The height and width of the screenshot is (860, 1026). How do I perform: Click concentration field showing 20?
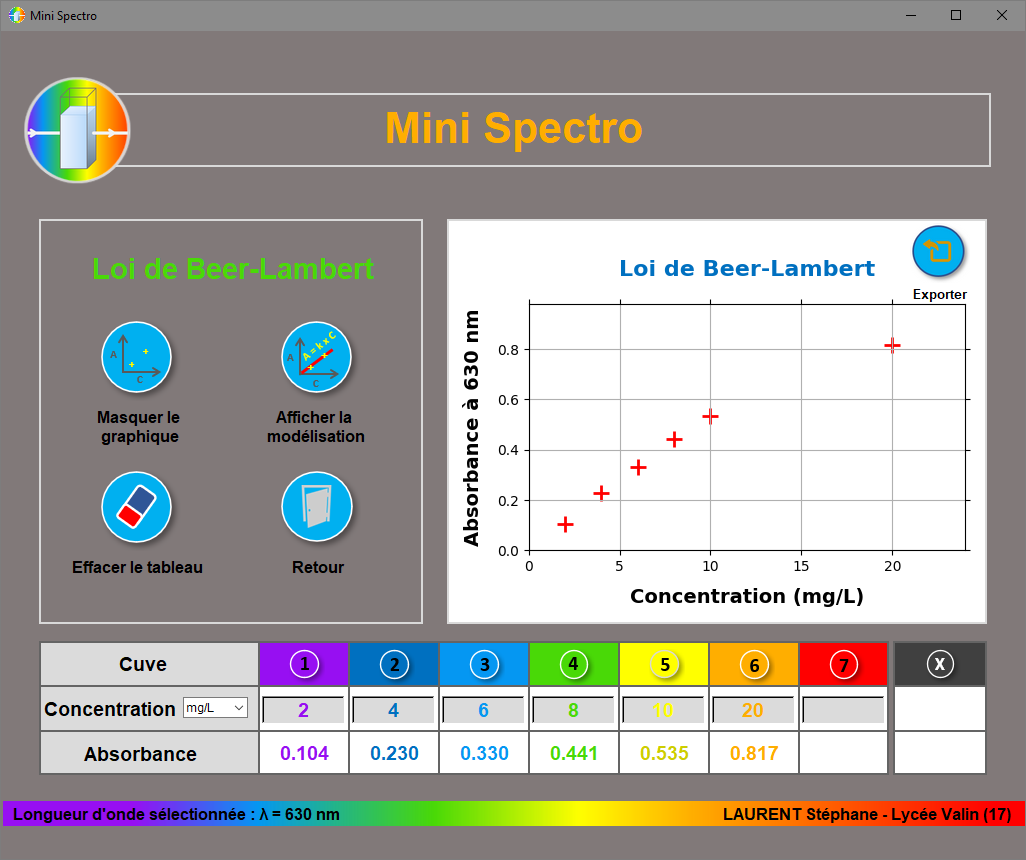(x=753, y=709)
